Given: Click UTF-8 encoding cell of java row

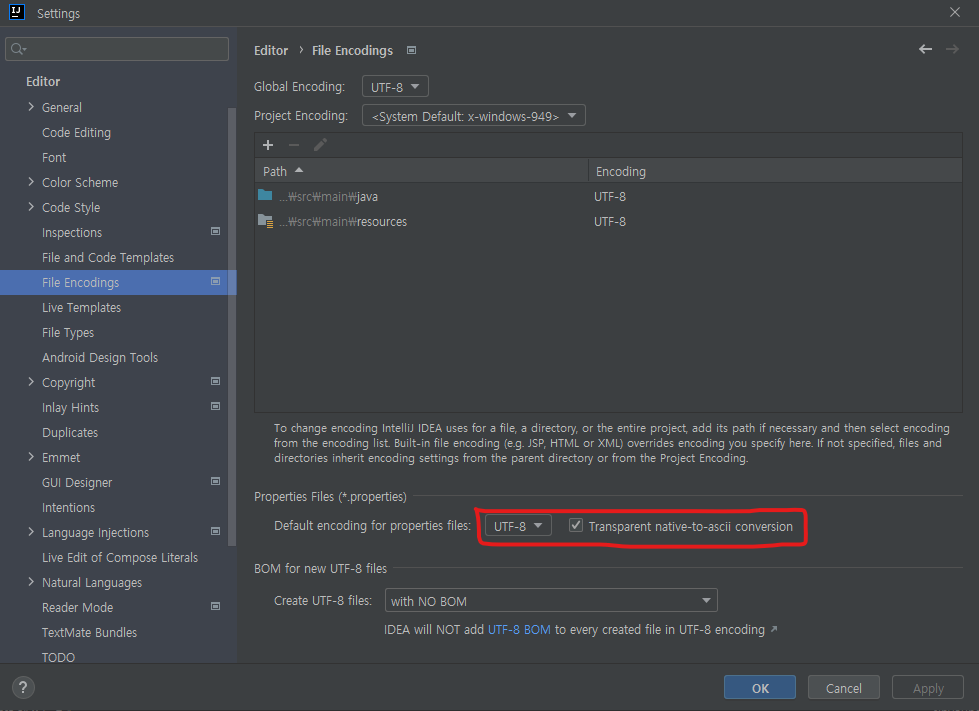Looking at the screenshot, I should coord(609,196).
